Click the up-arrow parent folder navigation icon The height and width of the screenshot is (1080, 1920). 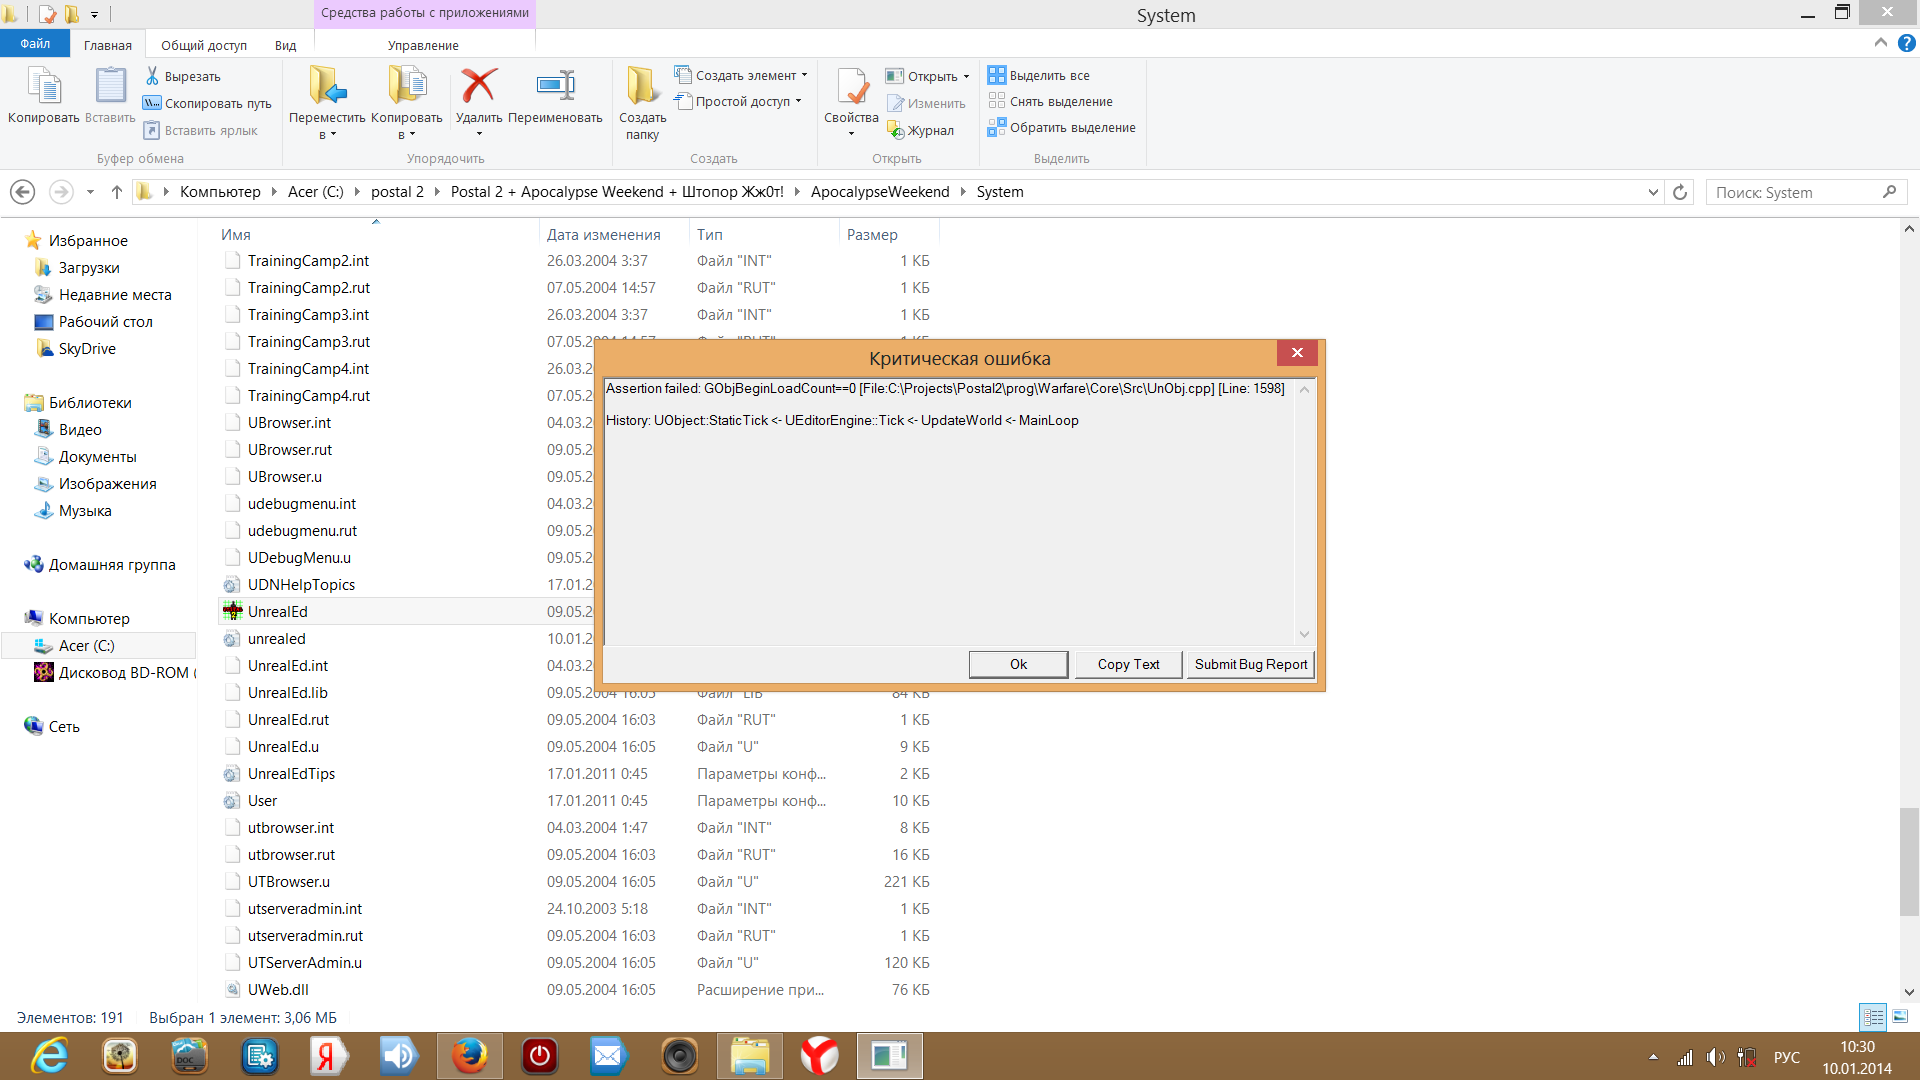tap(117, 192)
